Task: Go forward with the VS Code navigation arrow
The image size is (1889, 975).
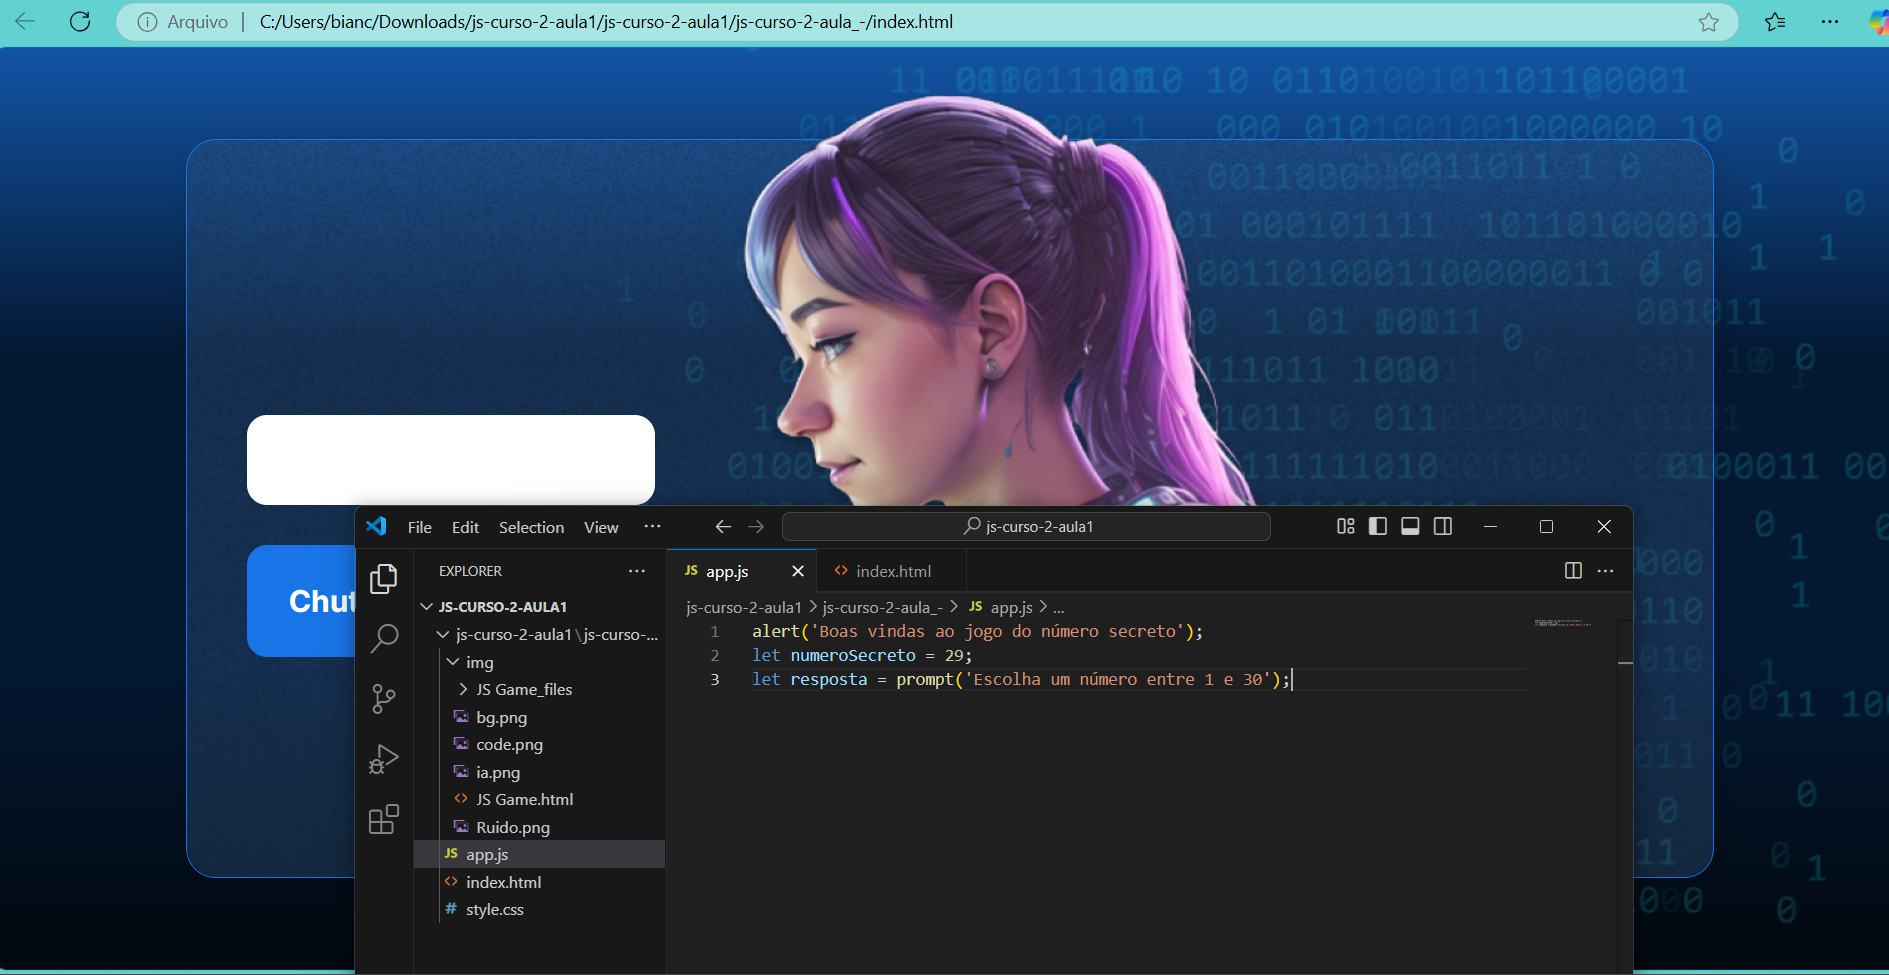Action: pos(756,526)
